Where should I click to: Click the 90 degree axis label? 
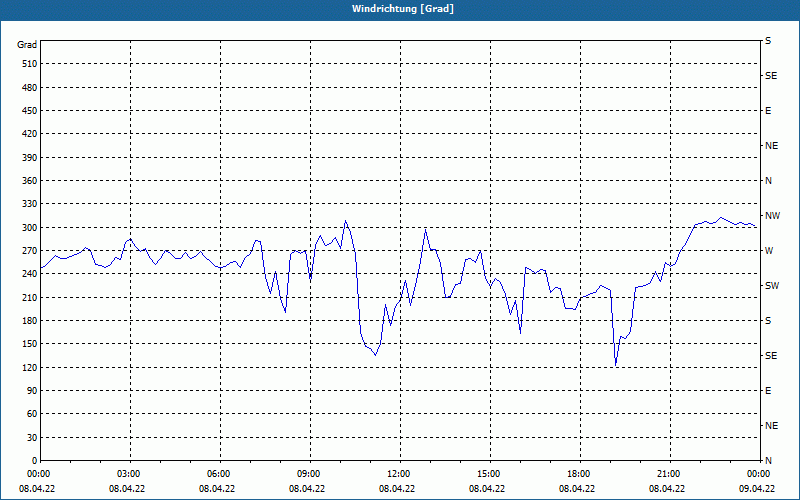[32, 391]
